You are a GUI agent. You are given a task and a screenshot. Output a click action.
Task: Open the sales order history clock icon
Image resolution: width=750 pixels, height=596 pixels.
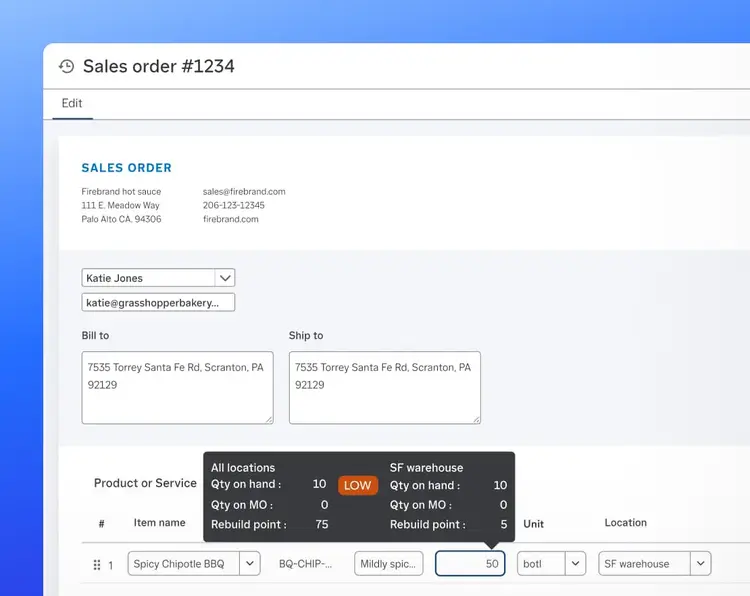coord(66,66)
